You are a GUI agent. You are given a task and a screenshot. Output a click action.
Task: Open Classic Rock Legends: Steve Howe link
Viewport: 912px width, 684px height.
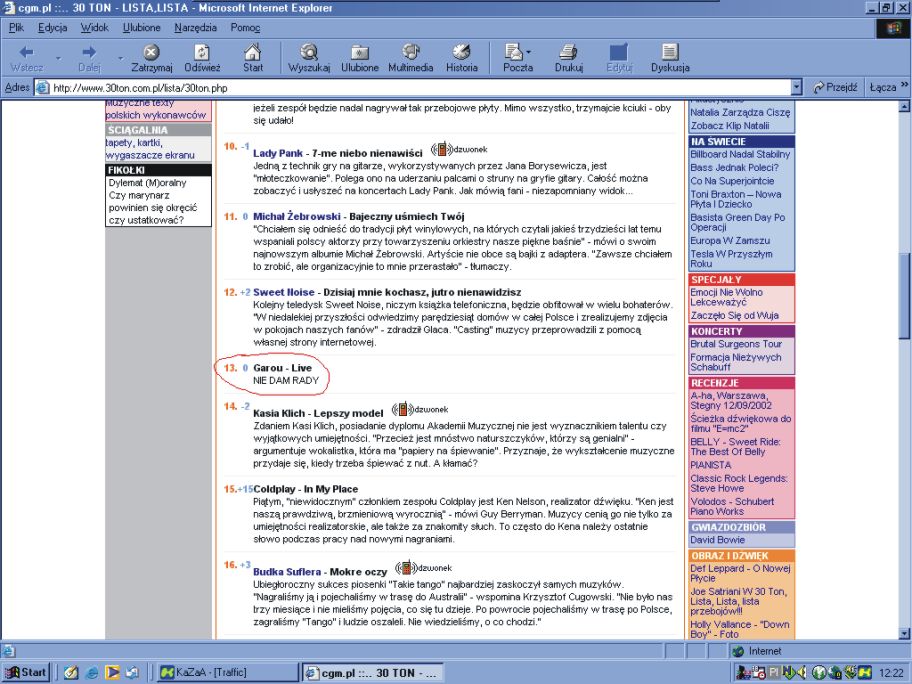click(x=739, y=483)
